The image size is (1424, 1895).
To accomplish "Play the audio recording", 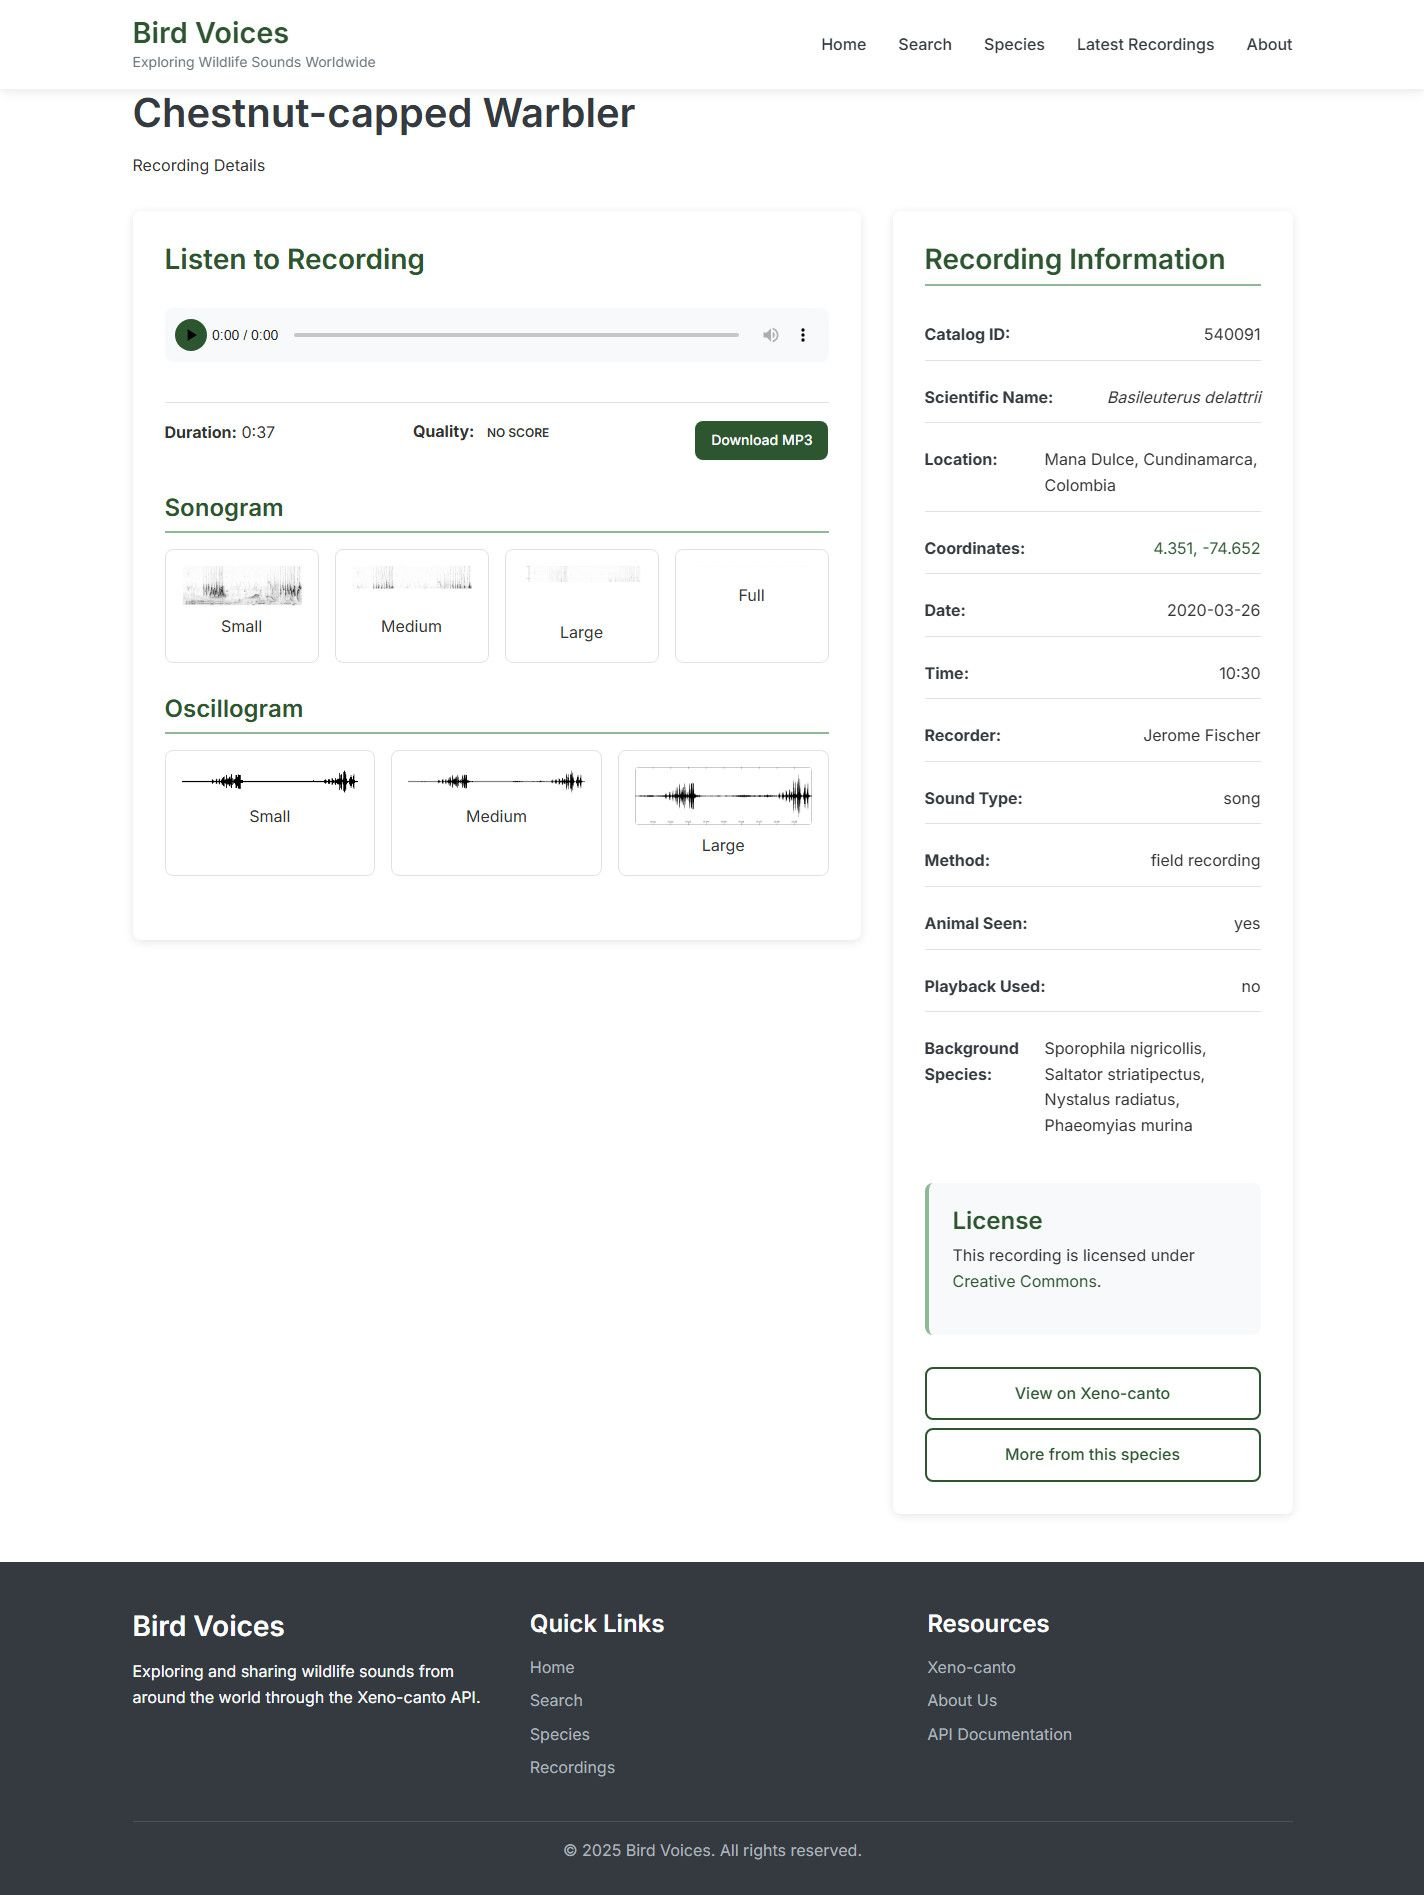I will pos(190,335).
